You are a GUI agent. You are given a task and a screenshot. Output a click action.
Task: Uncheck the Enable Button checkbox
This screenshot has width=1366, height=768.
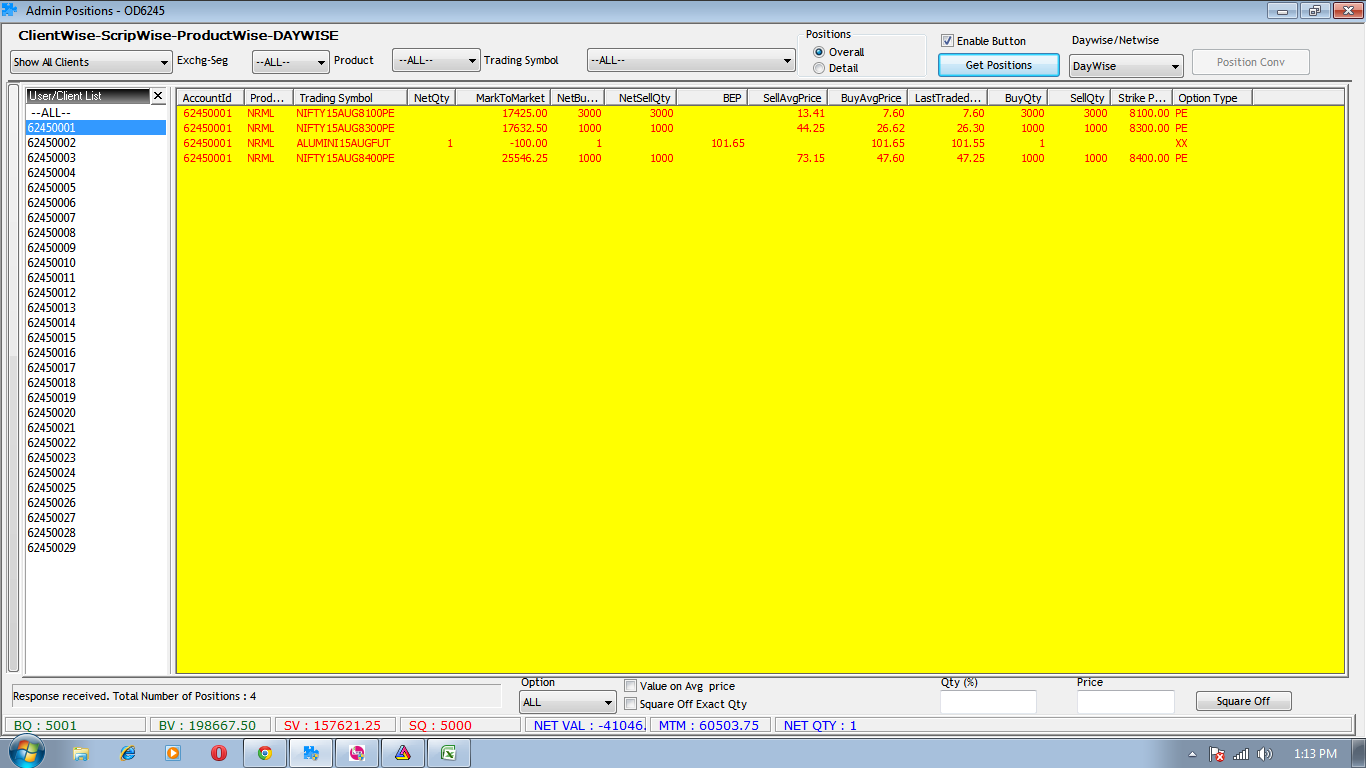[x=947, y=41]
